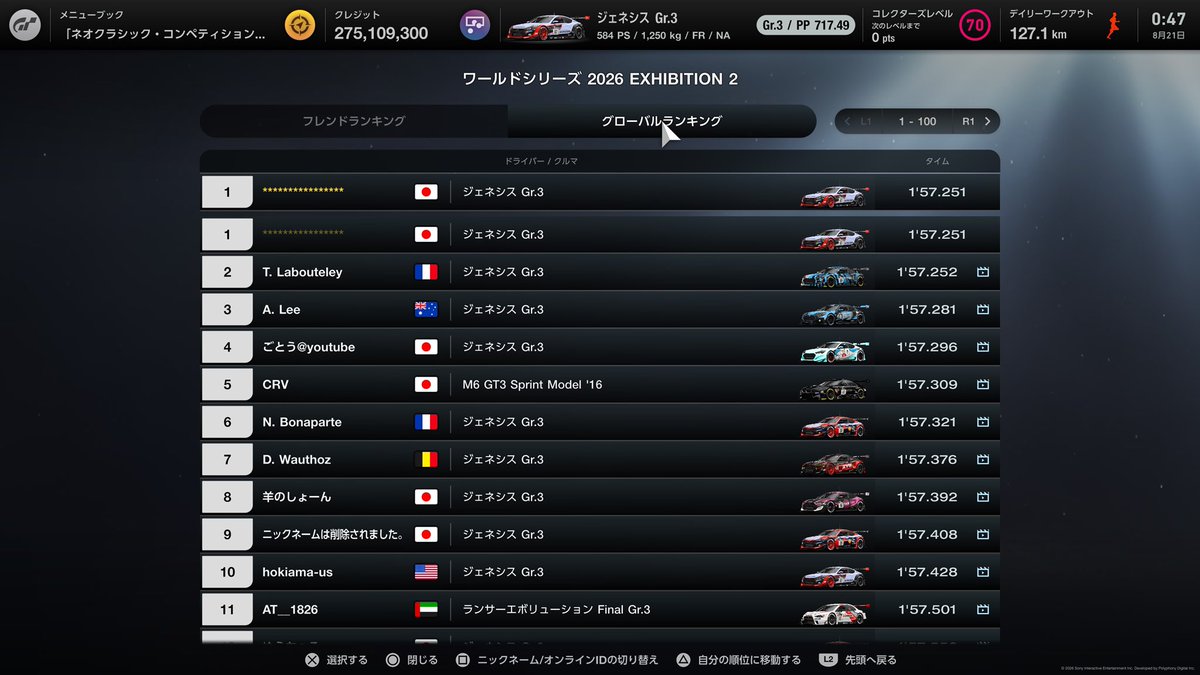This screenshot has width=1200, height=675.
Task: Switch to the フレンドランキング tab
Action: [354, 121]
